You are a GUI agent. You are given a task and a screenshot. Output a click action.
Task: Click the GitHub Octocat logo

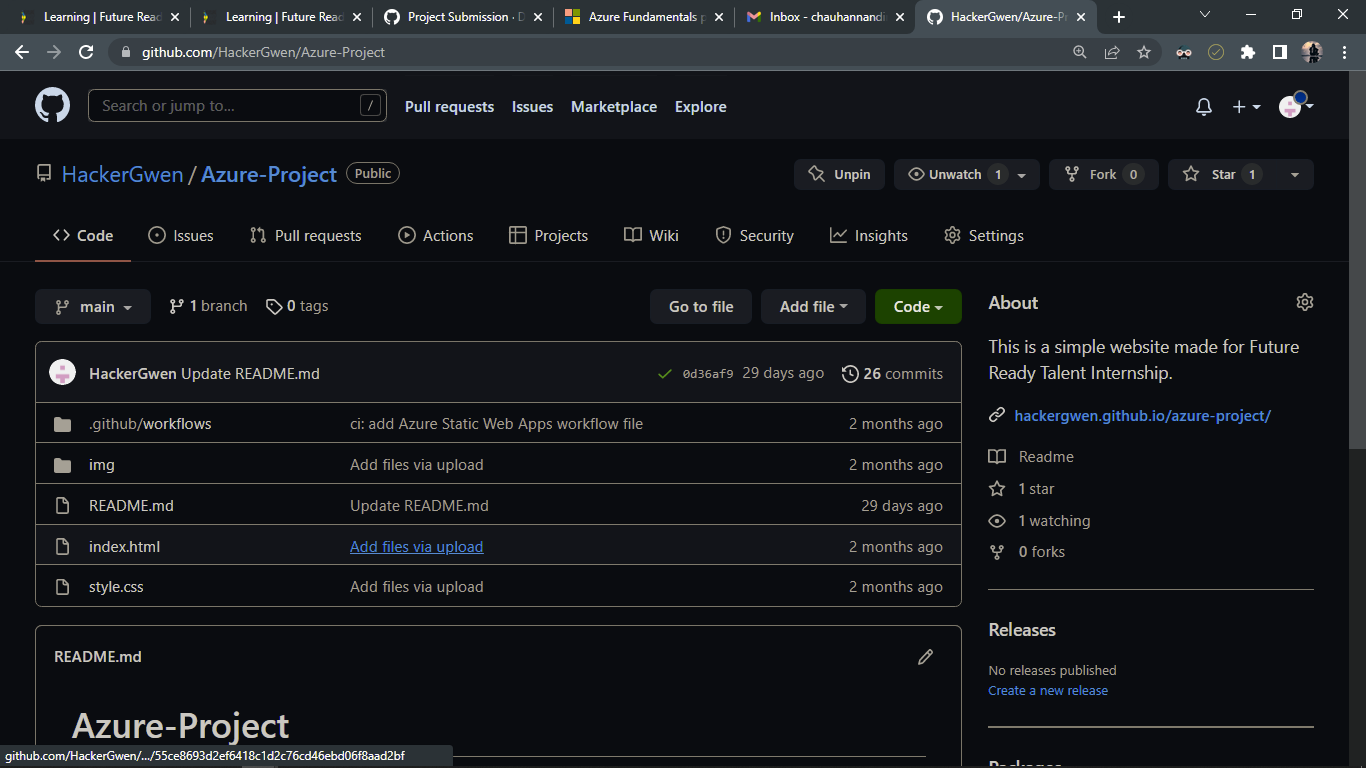52,105
